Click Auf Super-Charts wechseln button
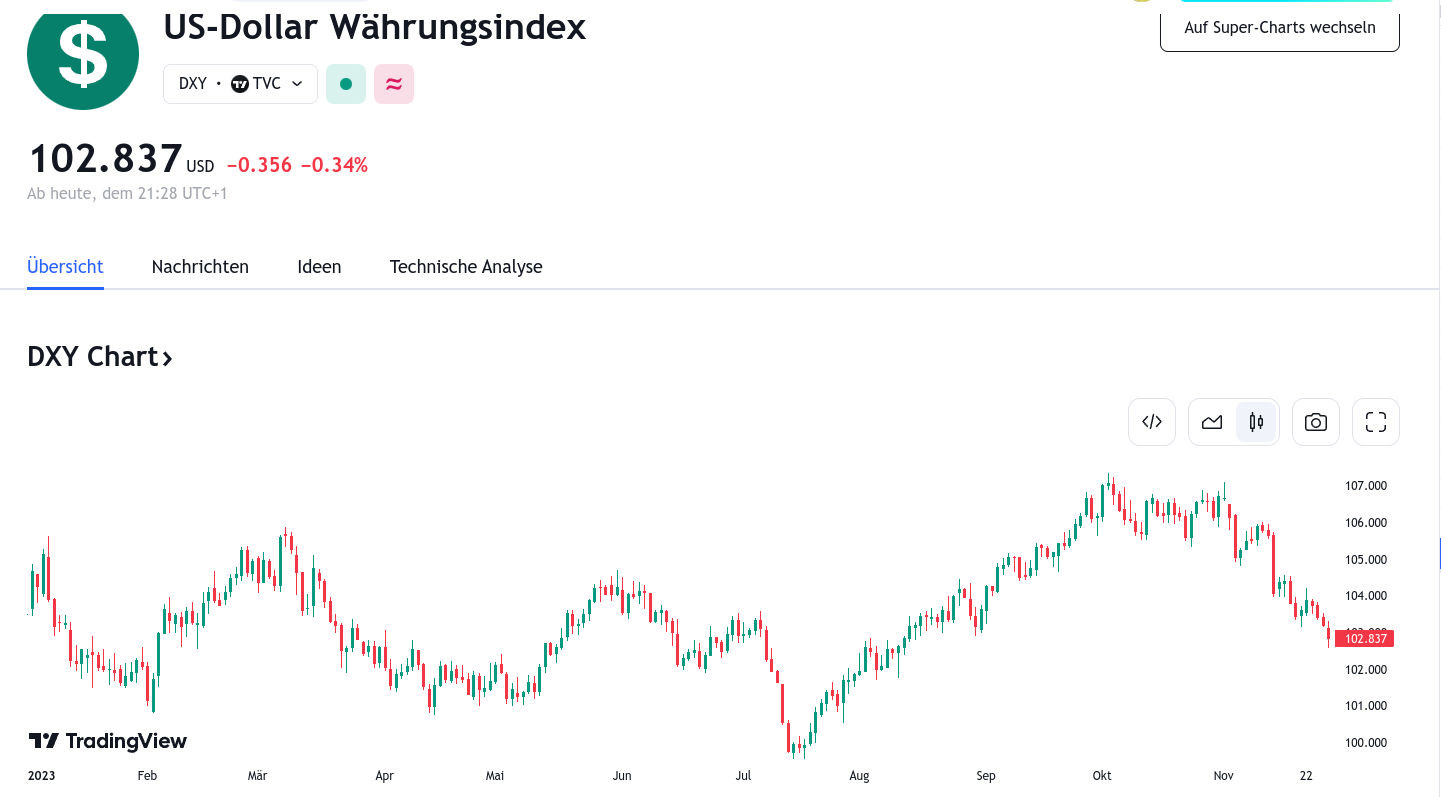The image size is (1441, 797). pyautogui.click(x=1279, y=27)
